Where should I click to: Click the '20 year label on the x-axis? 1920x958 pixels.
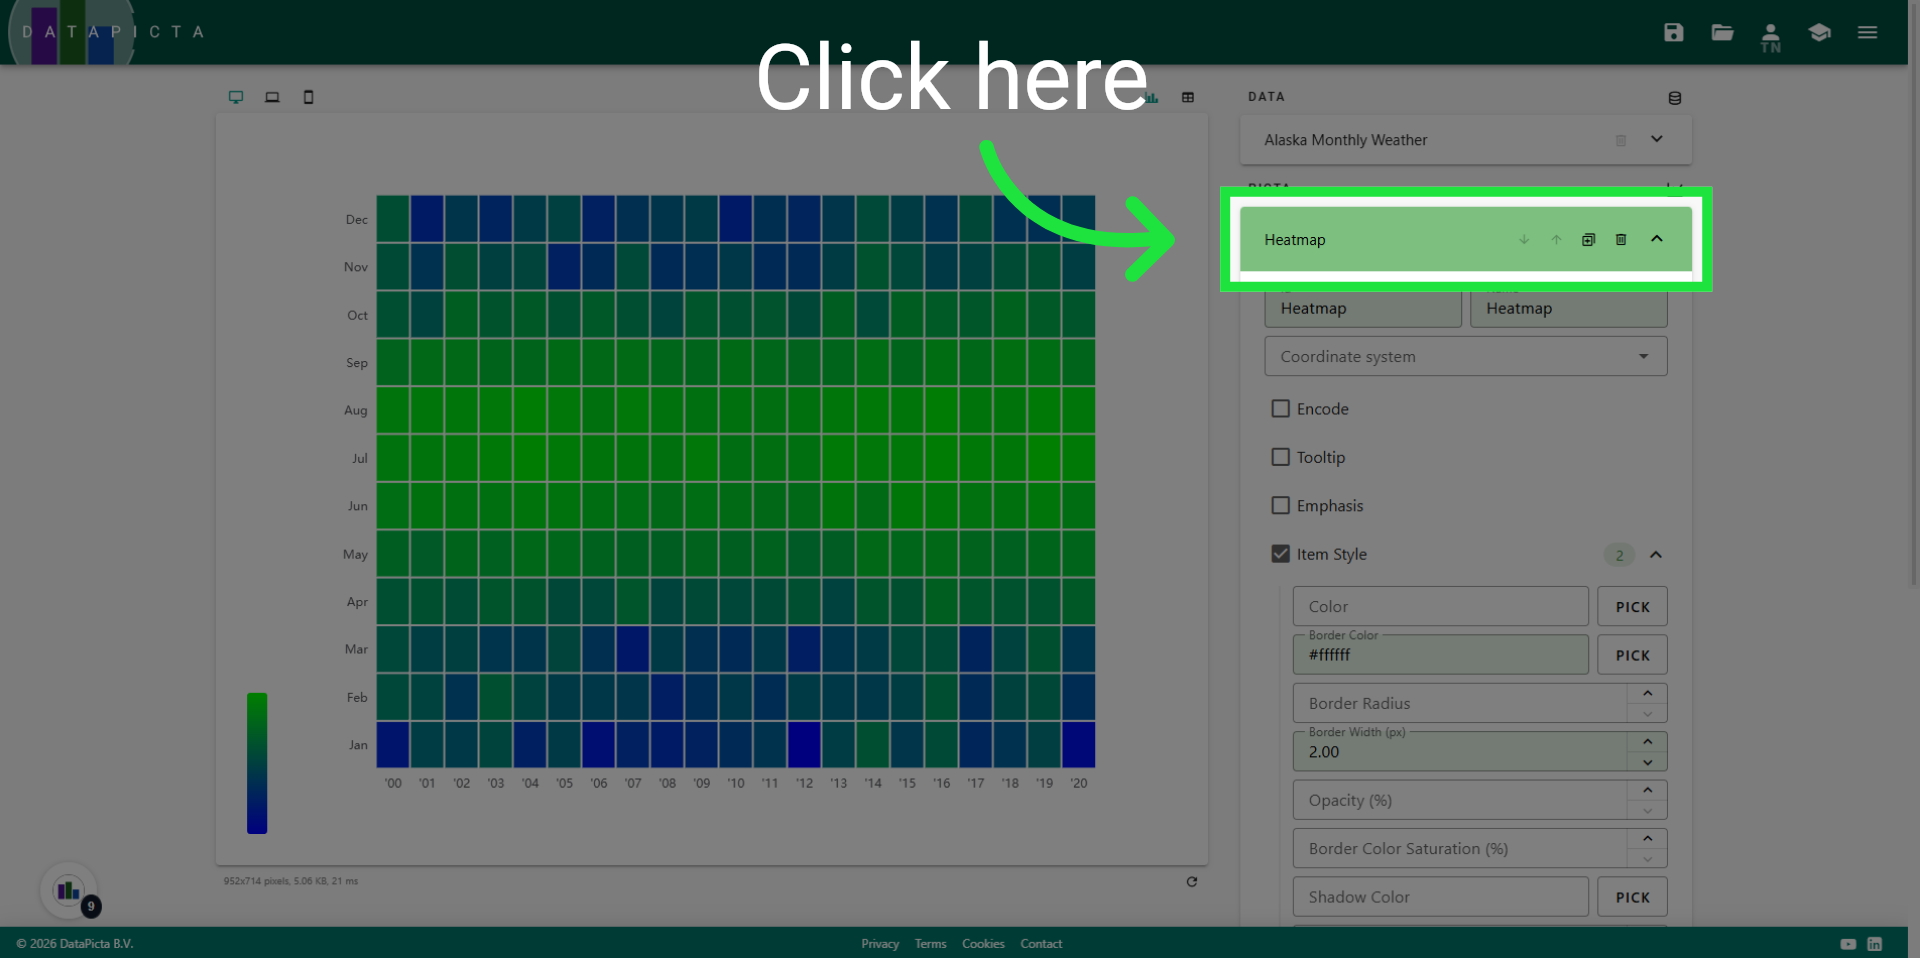pyautogui.click(x=1078, y=783)
